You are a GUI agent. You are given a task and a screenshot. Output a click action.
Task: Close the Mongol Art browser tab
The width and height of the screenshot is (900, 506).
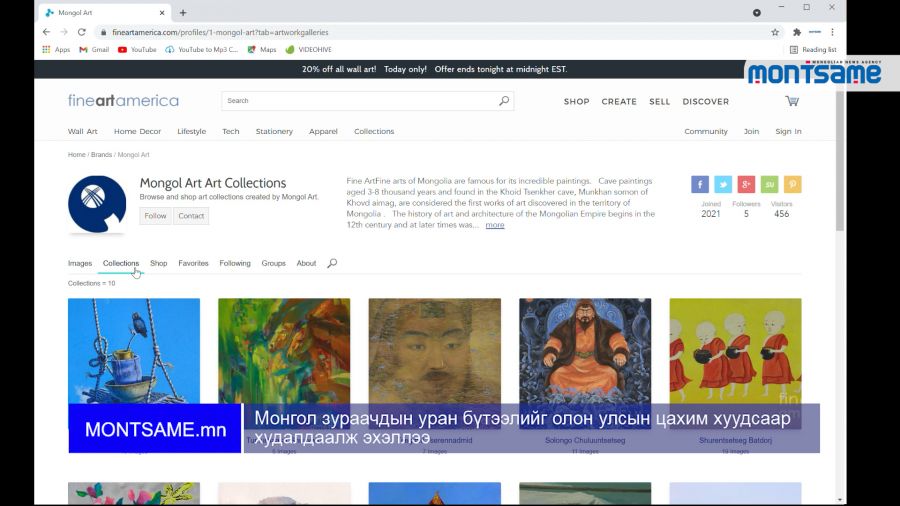(x=162, y=13)
